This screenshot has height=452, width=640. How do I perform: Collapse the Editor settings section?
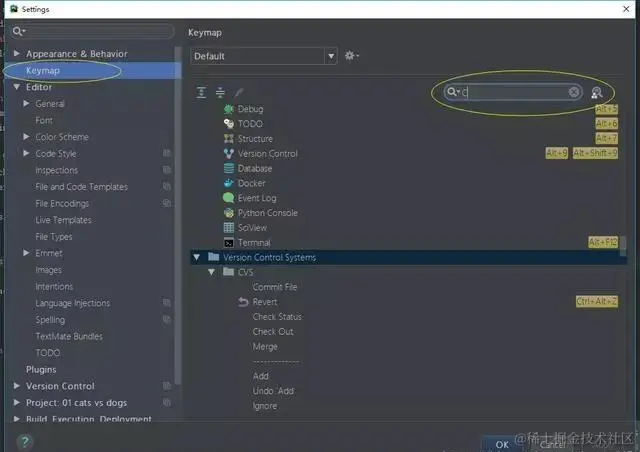tap(17, 87)
